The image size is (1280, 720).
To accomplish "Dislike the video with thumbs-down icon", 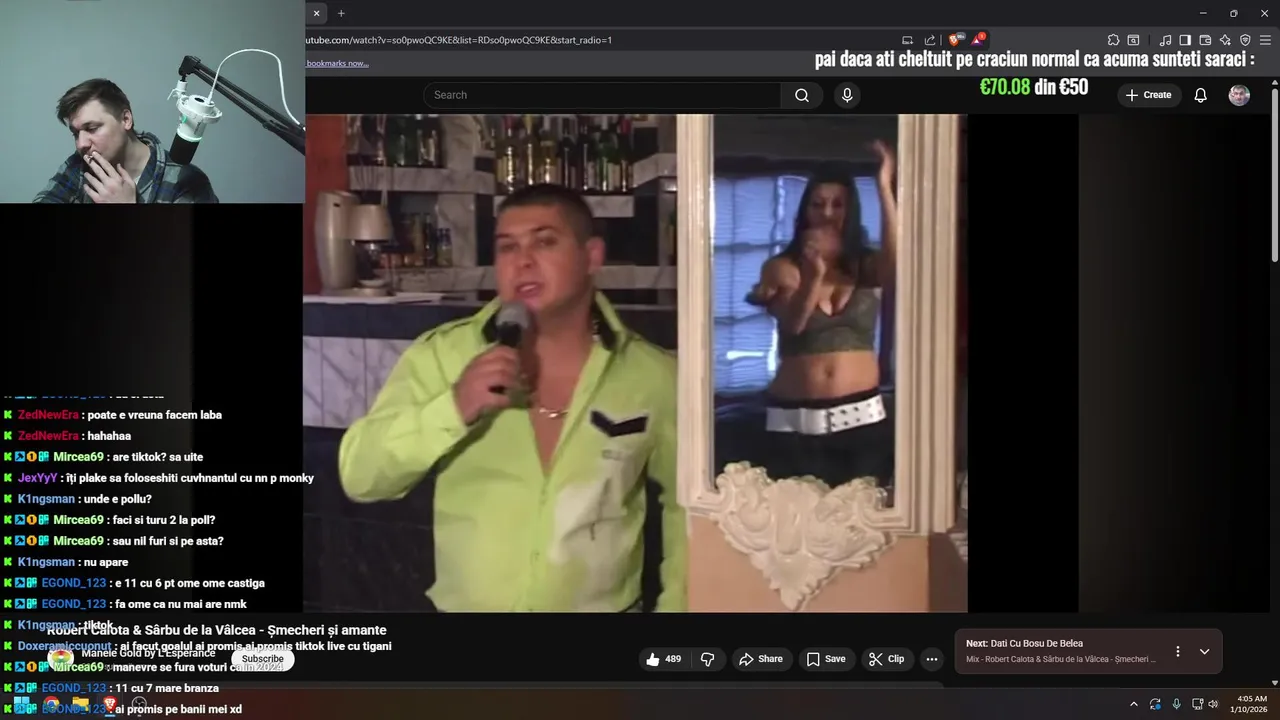I will [x=707, y=659].
